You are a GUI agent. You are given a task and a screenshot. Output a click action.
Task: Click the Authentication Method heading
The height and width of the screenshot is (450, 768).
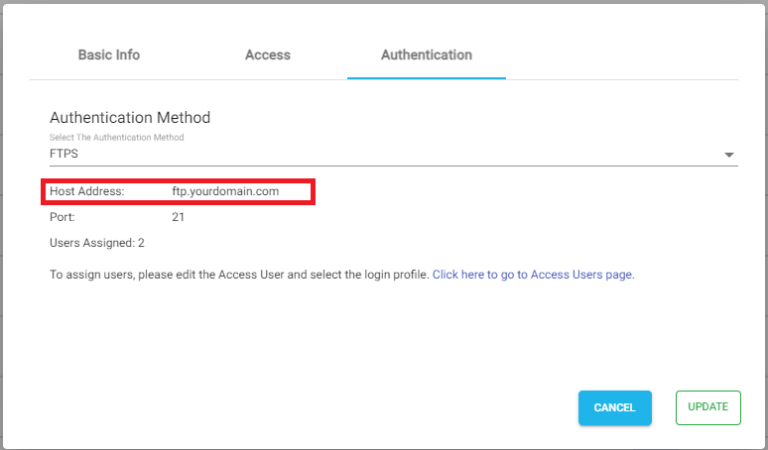130,118
